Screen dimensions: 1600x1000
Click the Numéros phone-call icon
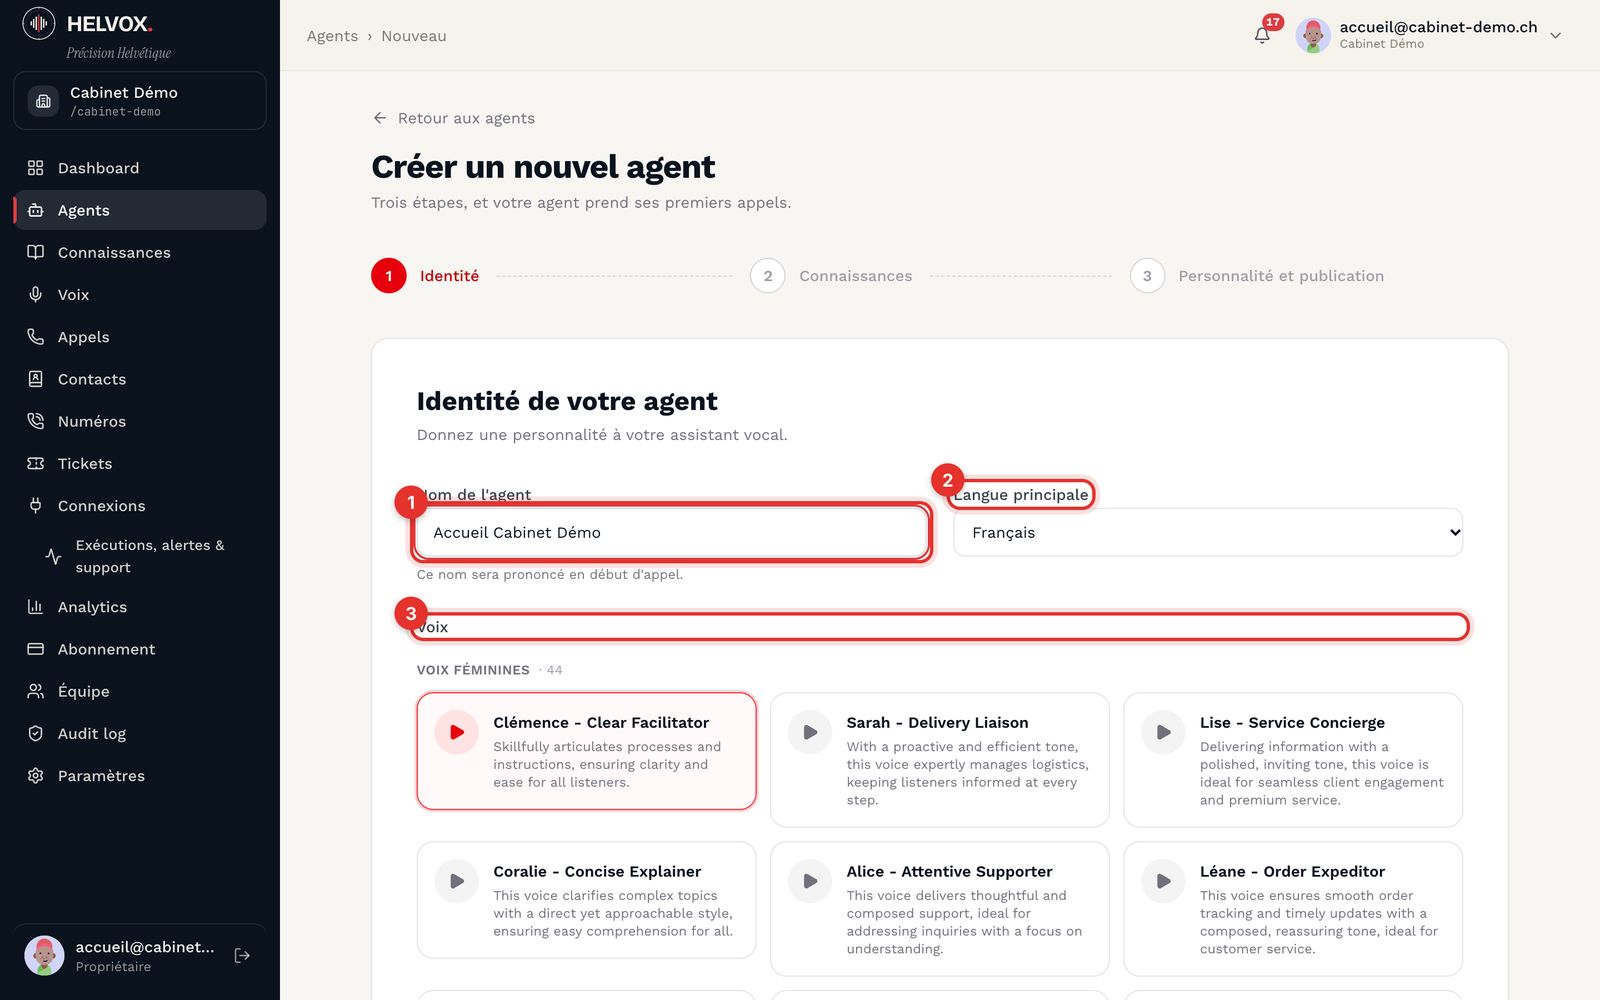pos(36,421)
